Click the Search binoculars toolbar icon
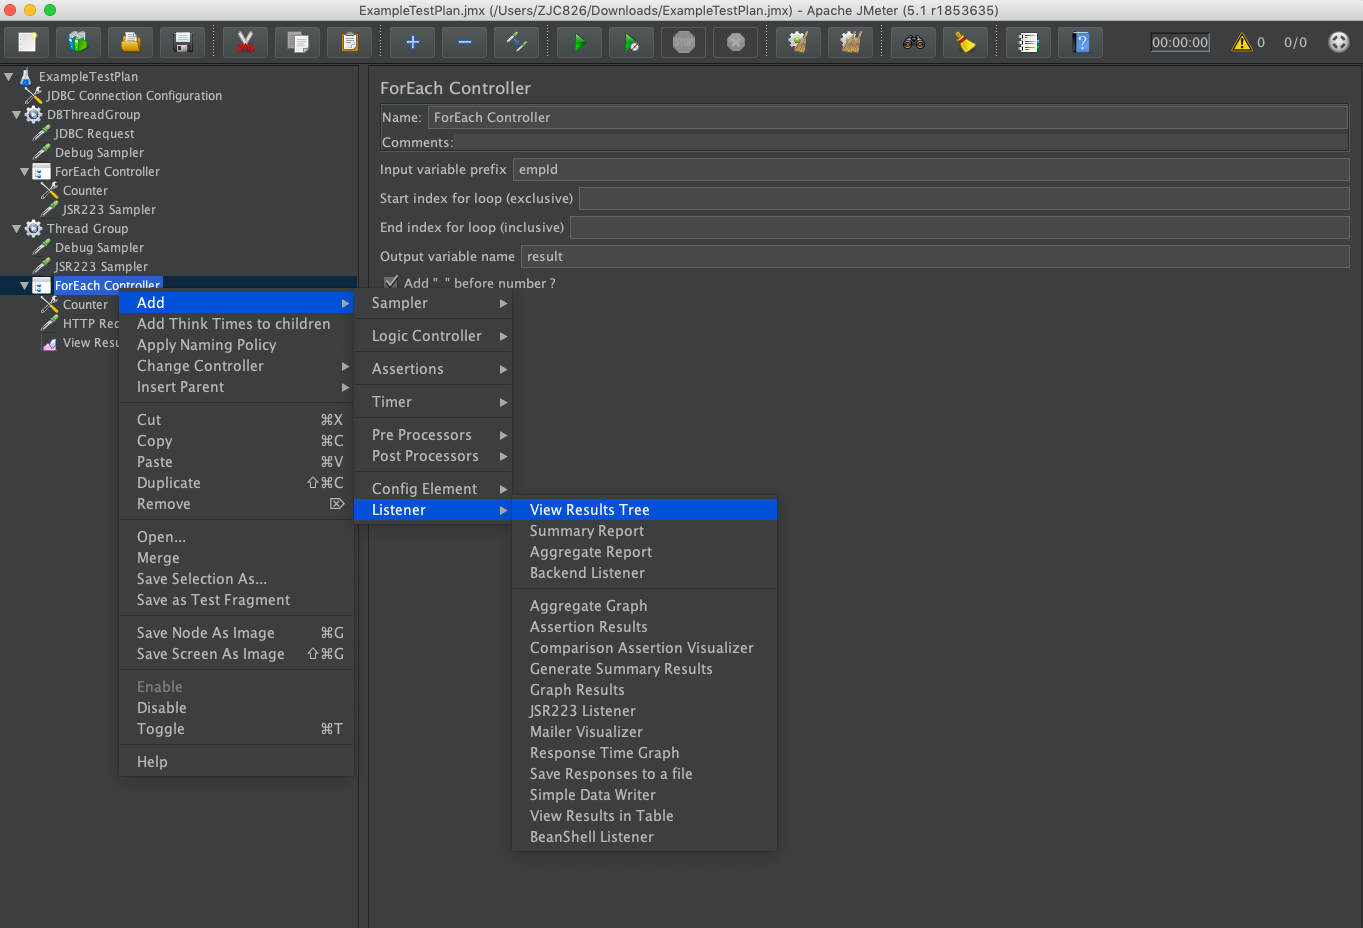The width and height of the screenshot is (1363, 928). pos(913,42)
